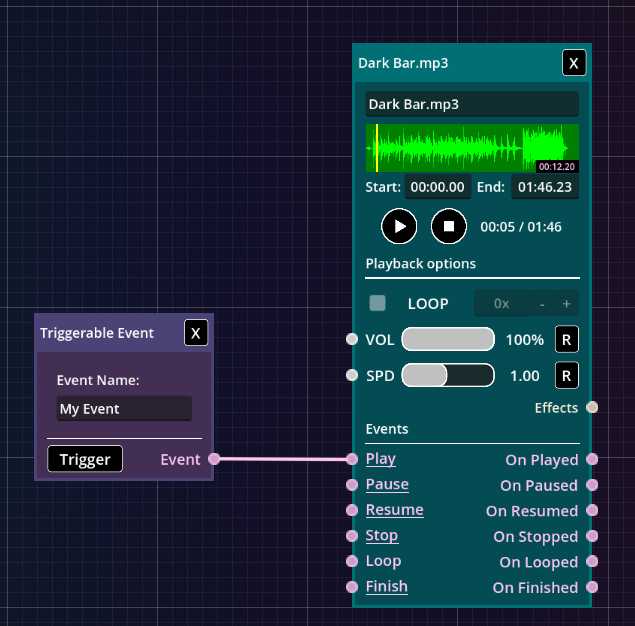Close the Dark Bar.mp3 node

click(x=573, y=63)
